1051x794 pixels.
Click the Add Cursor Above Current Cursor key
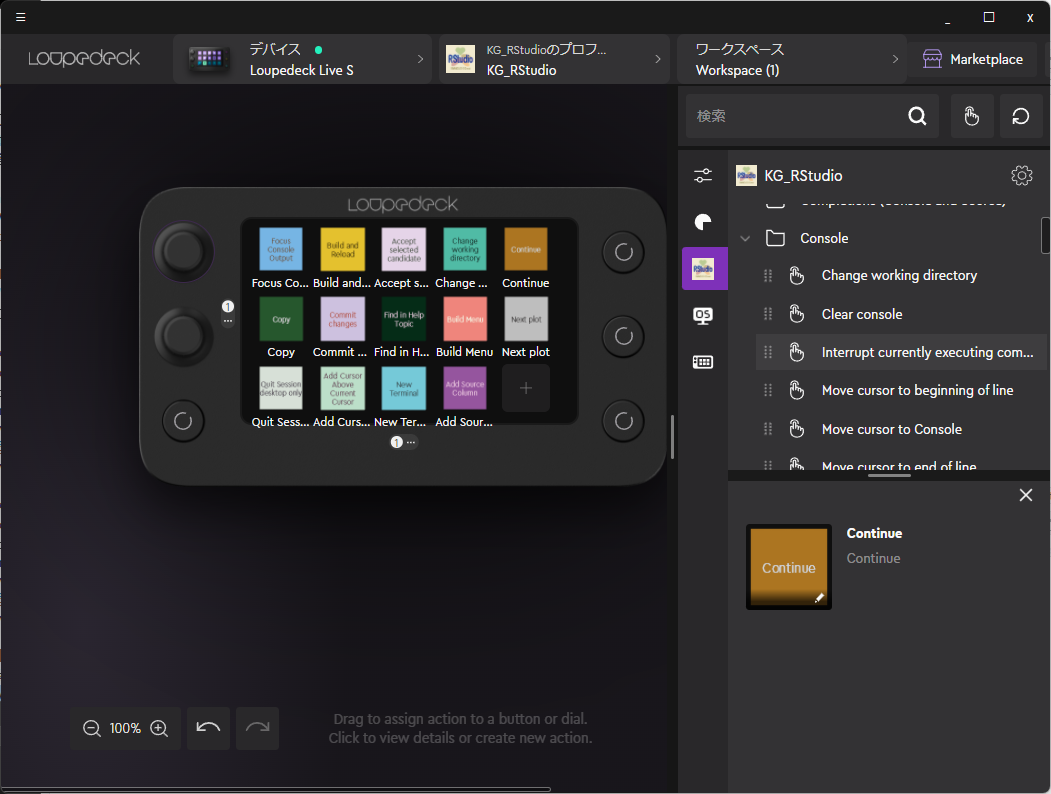click(x=343, y=389)
